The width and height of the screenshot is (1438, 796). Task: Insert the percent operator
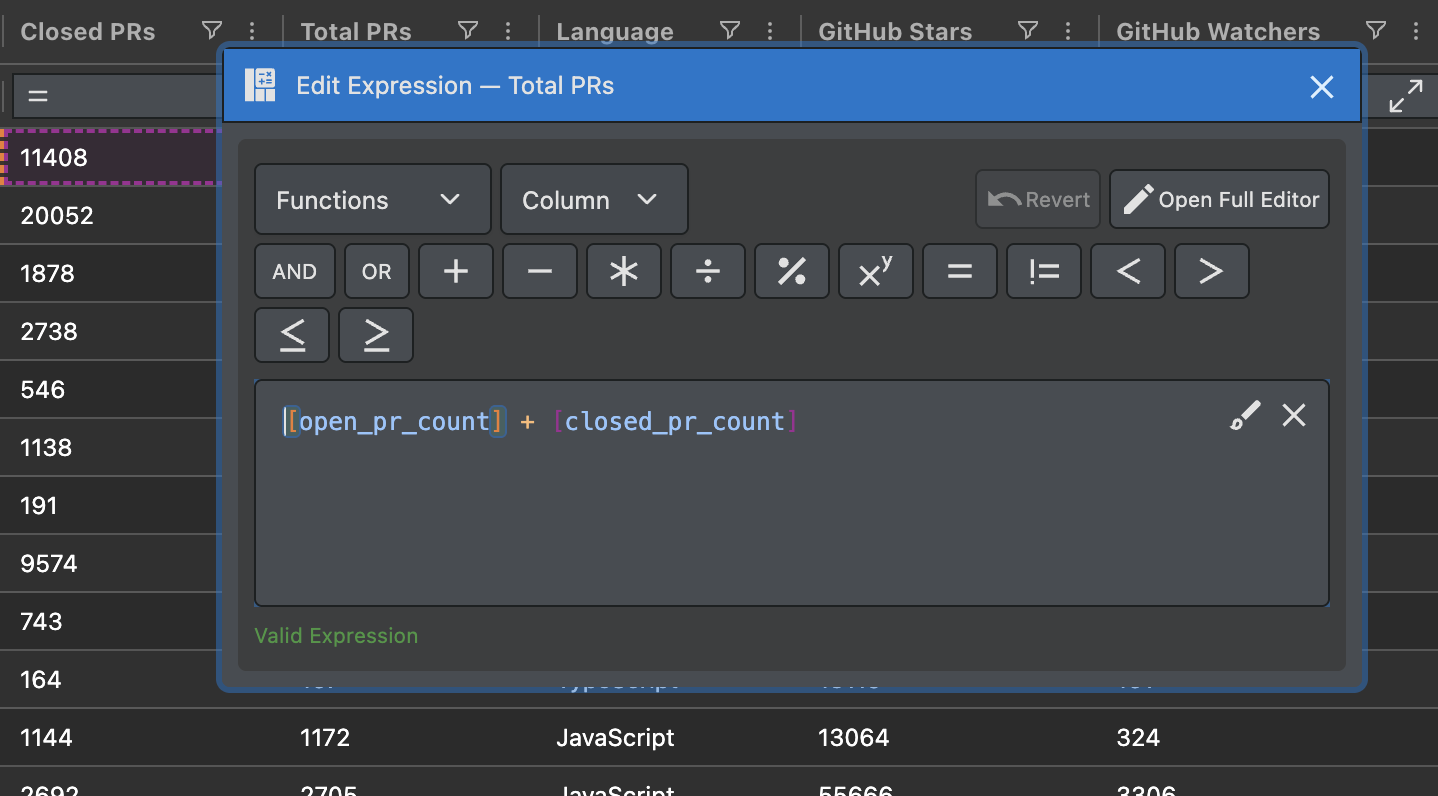click(792, 271)
